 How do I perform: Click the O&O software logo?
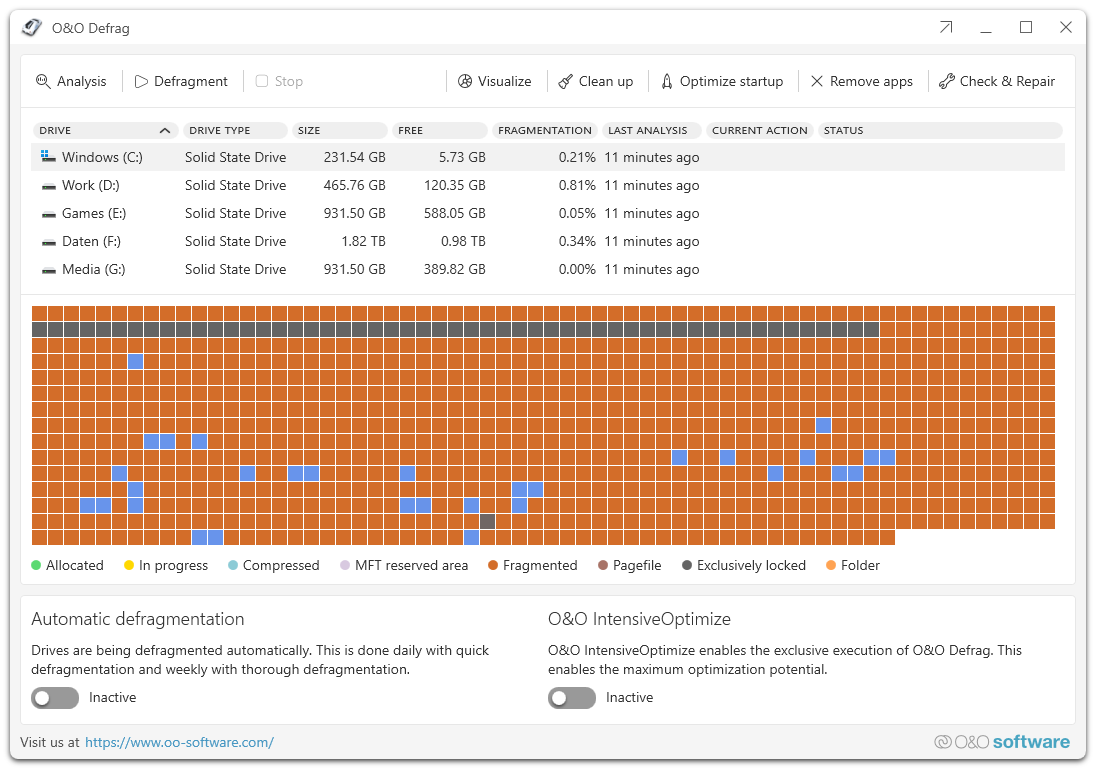point(1001,742)
